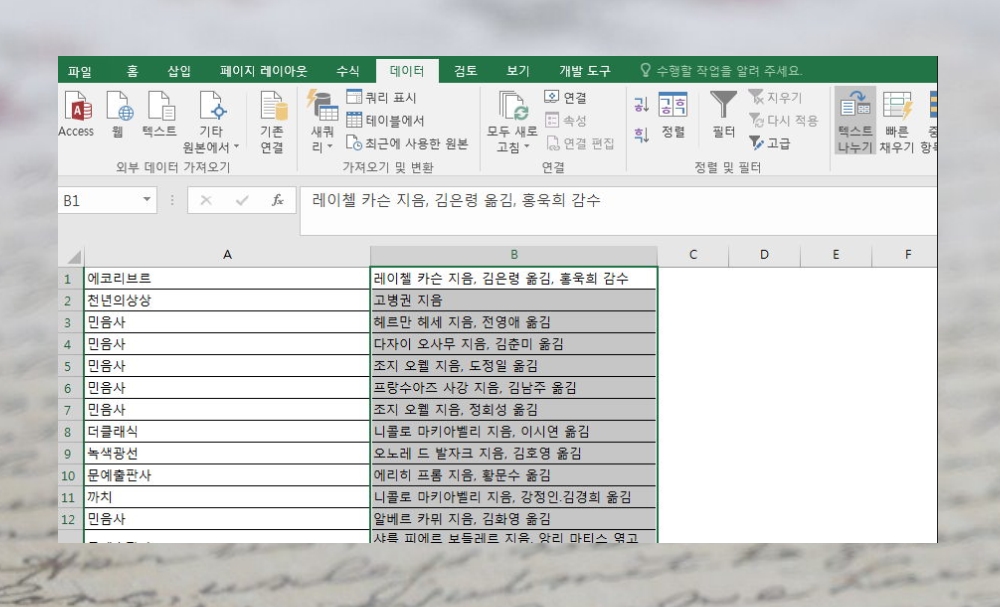Click cell 헤르만 헤세 지음, 전영애 옮김
The width and height of the screenshot is (1000, 607).
coord(514,322)
